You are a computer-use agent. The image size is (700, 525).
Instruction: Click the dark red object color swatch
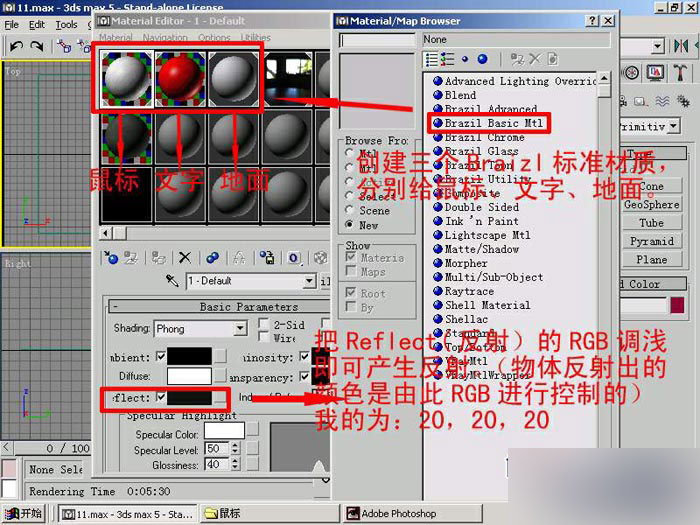coord(677,305)
